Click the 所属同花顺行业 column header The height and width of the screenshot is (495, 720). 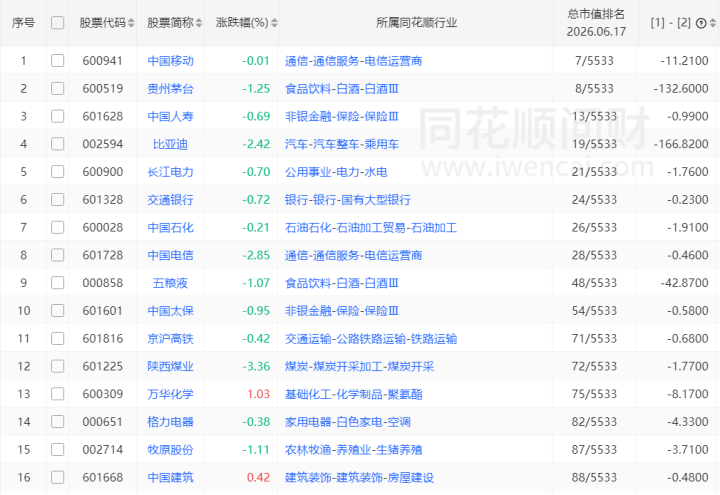[x=416, y=23]
